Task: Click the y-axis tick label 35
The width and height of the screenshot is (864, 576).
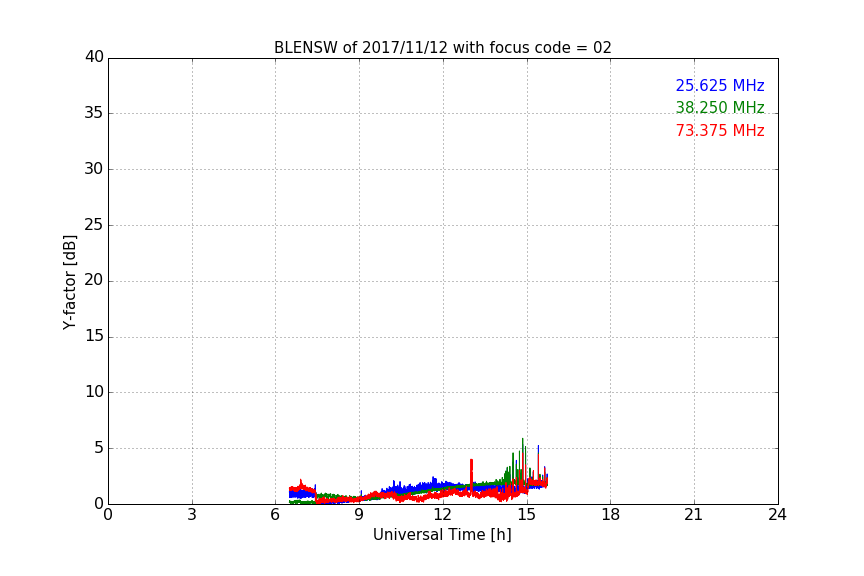Action: pos(94,113)
